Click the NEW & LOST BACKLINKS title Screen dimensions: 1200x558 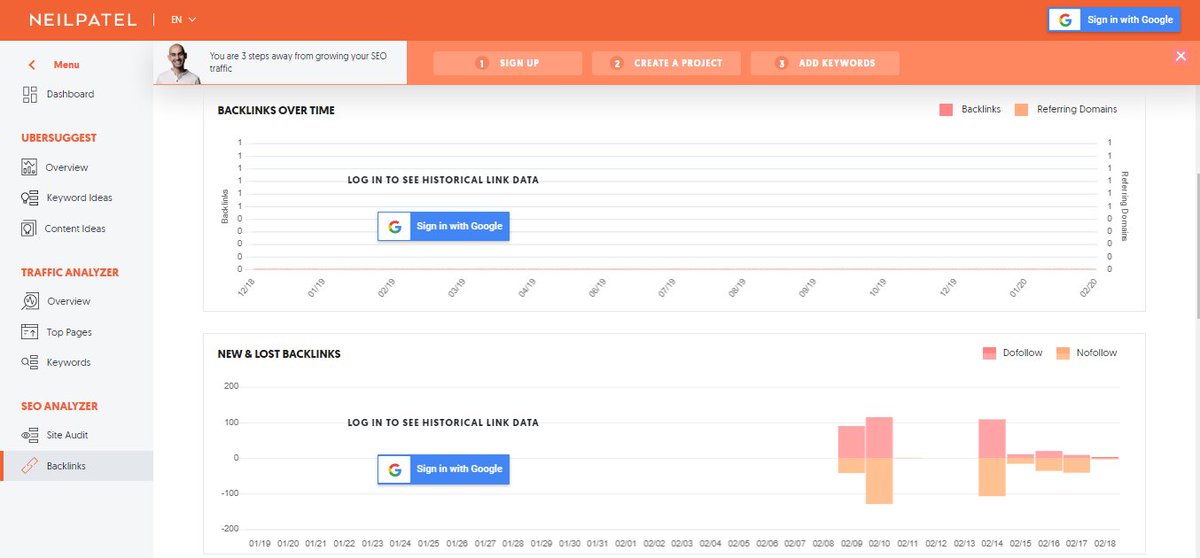coord(279,354)
